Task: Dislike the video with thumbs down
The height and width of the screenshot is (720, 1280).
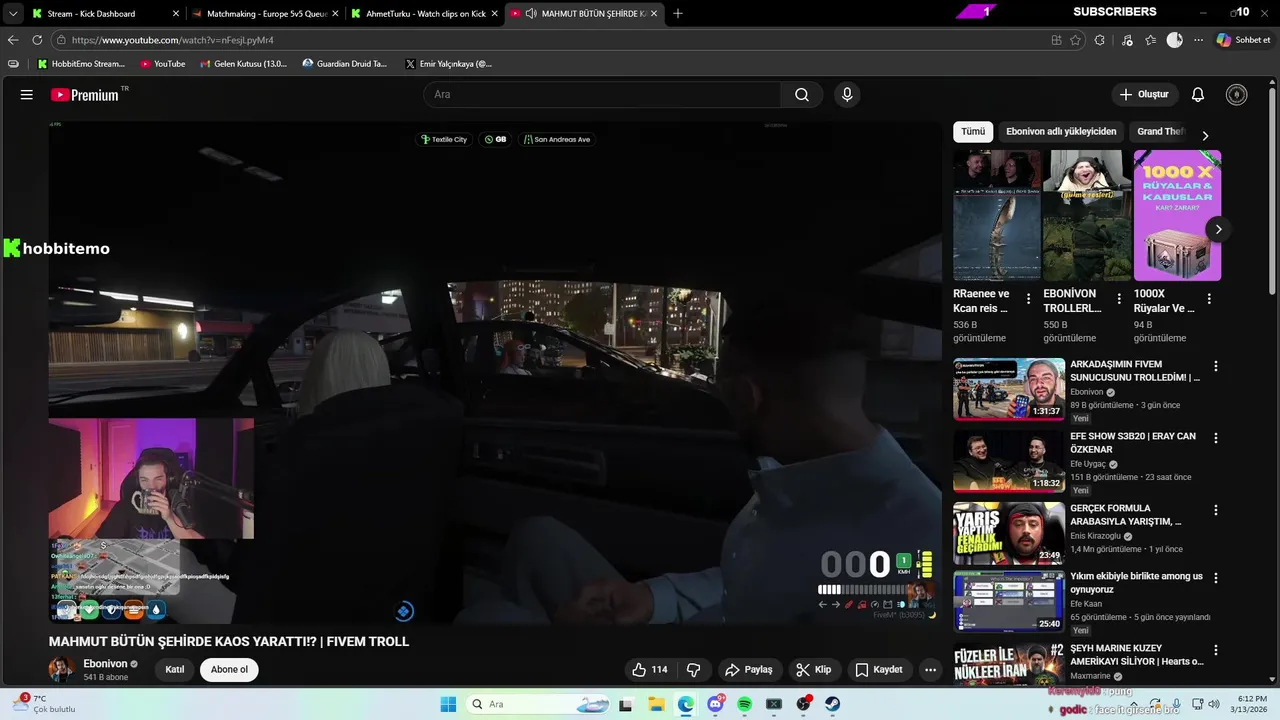Action: click(693, 670)
